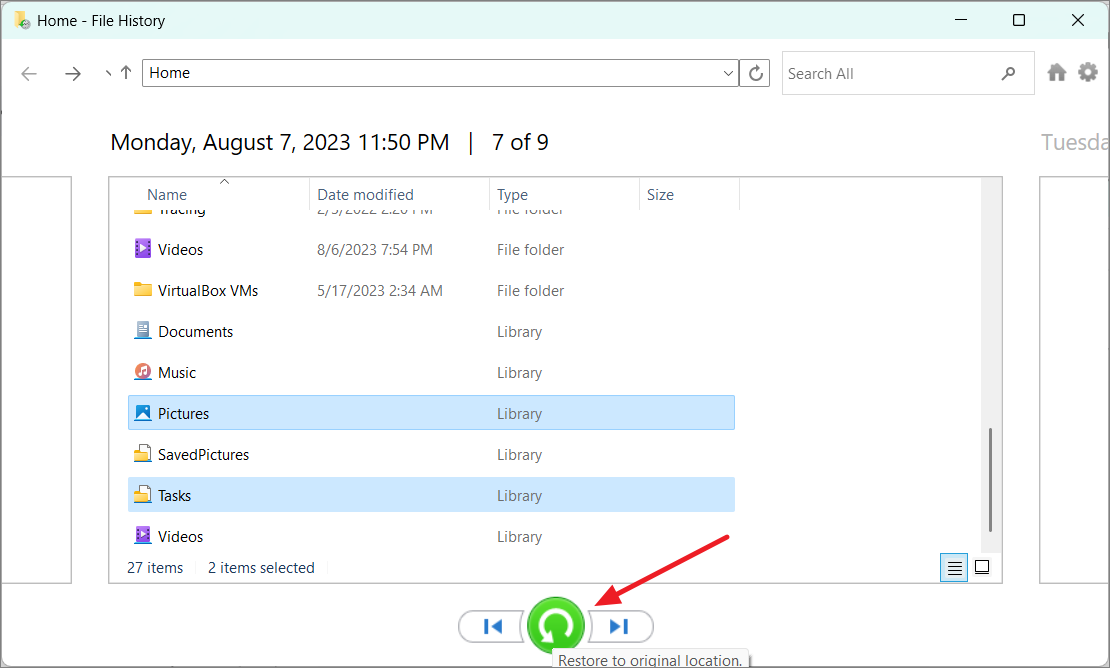
Task: Sort by the Name column header
Action: click(x=167, y=195)
